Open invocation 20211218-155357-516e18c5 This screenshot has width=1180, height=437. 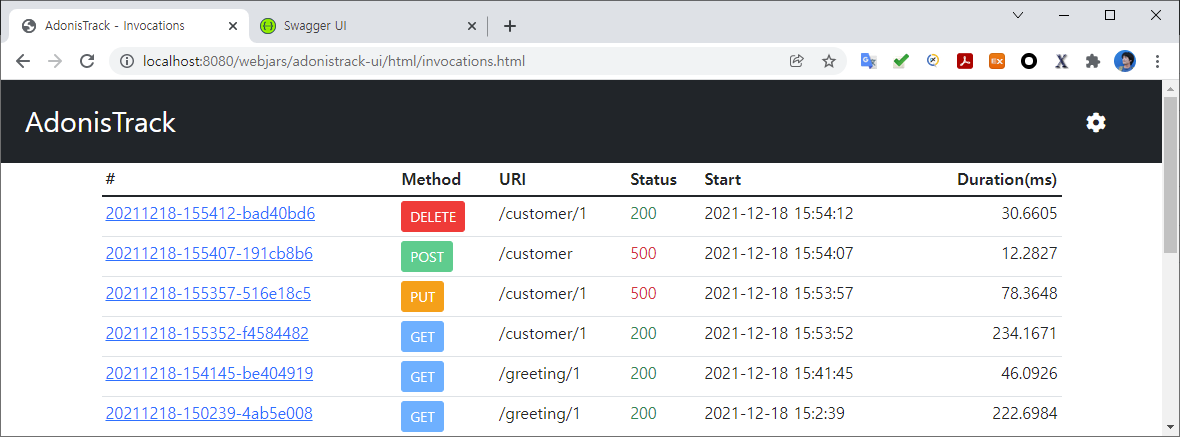pyautogui.click(x=208, y=293)
